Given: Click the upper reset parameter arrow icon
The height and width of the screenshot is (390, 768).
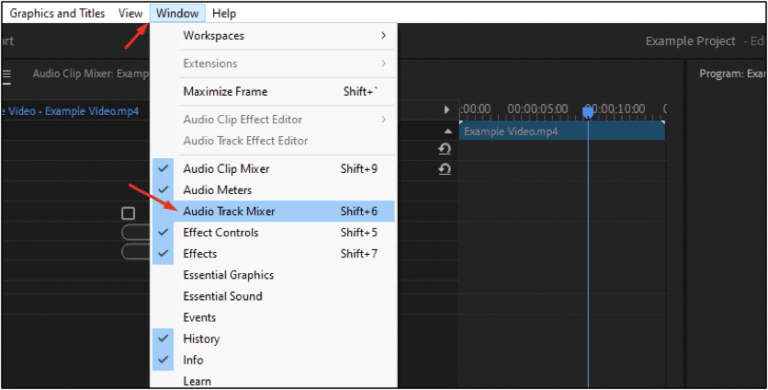Looking at the screenshot, I should tap(444, 149).
